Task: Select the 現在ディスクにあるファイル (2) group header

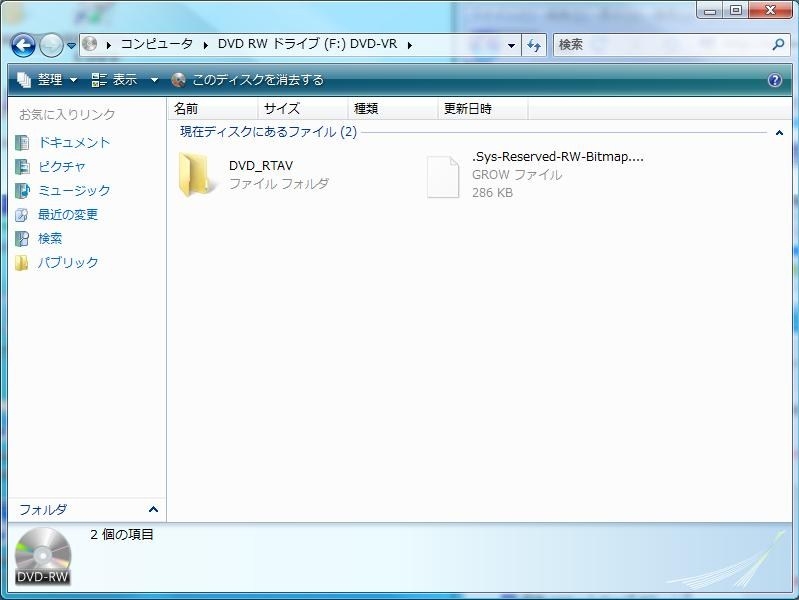Action: click(268, 132)
